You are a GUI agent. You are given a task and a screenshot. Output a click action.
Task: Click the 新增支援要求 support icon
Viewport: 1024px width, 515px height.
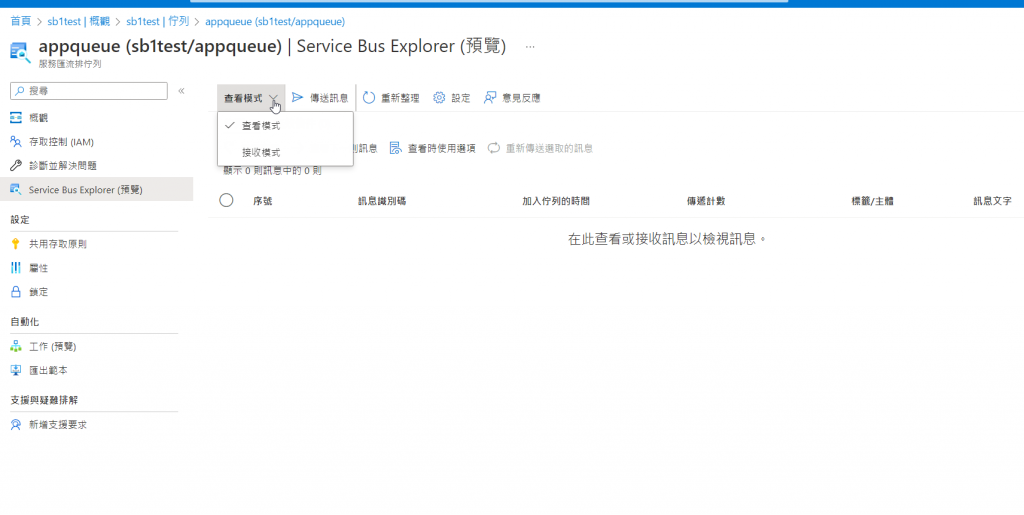pyautogui.click(x=16, y=425)
